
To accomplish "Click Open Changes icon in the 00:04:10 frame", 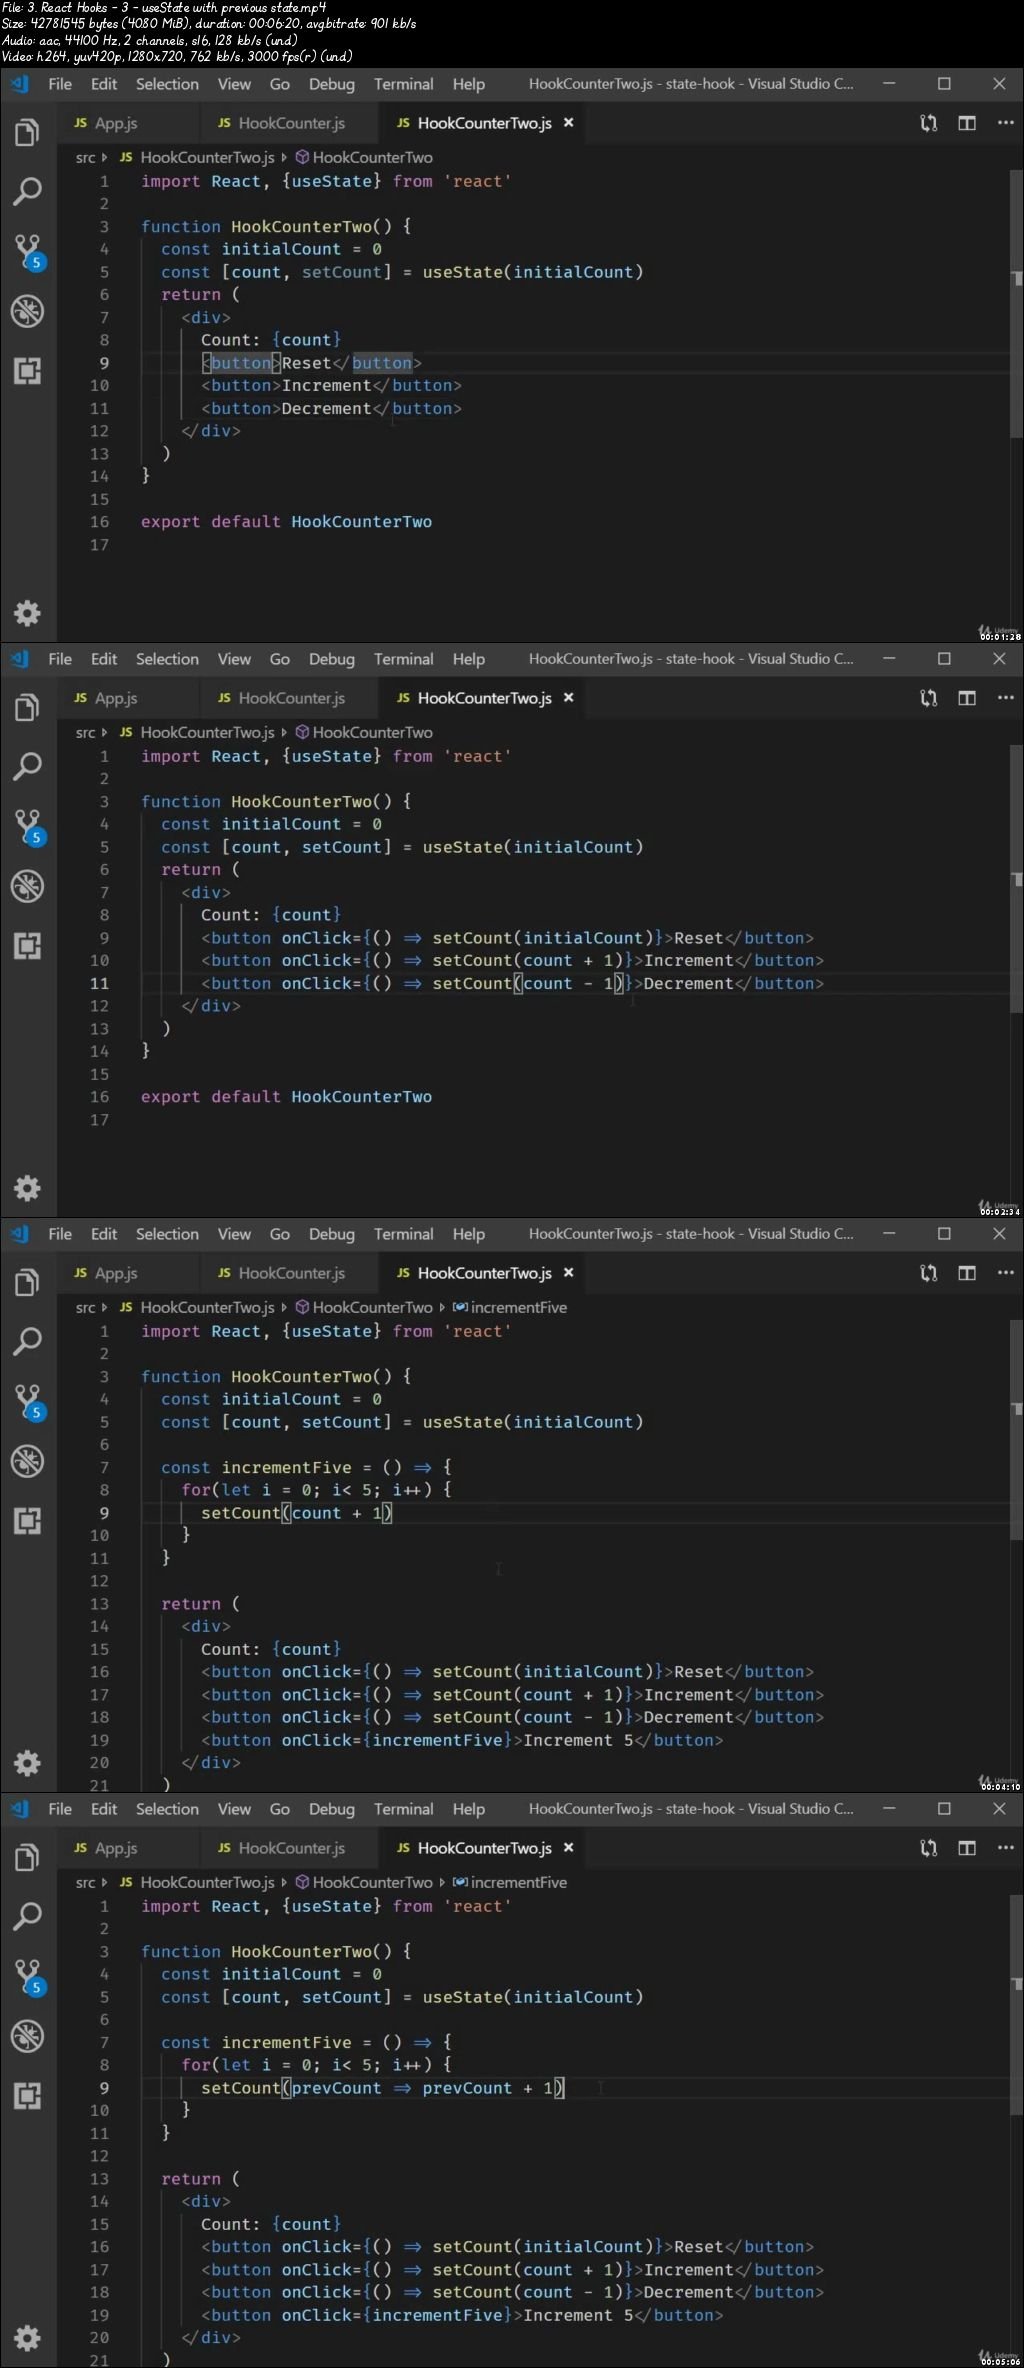I will pyautogui.click(x=929, y=1273).
